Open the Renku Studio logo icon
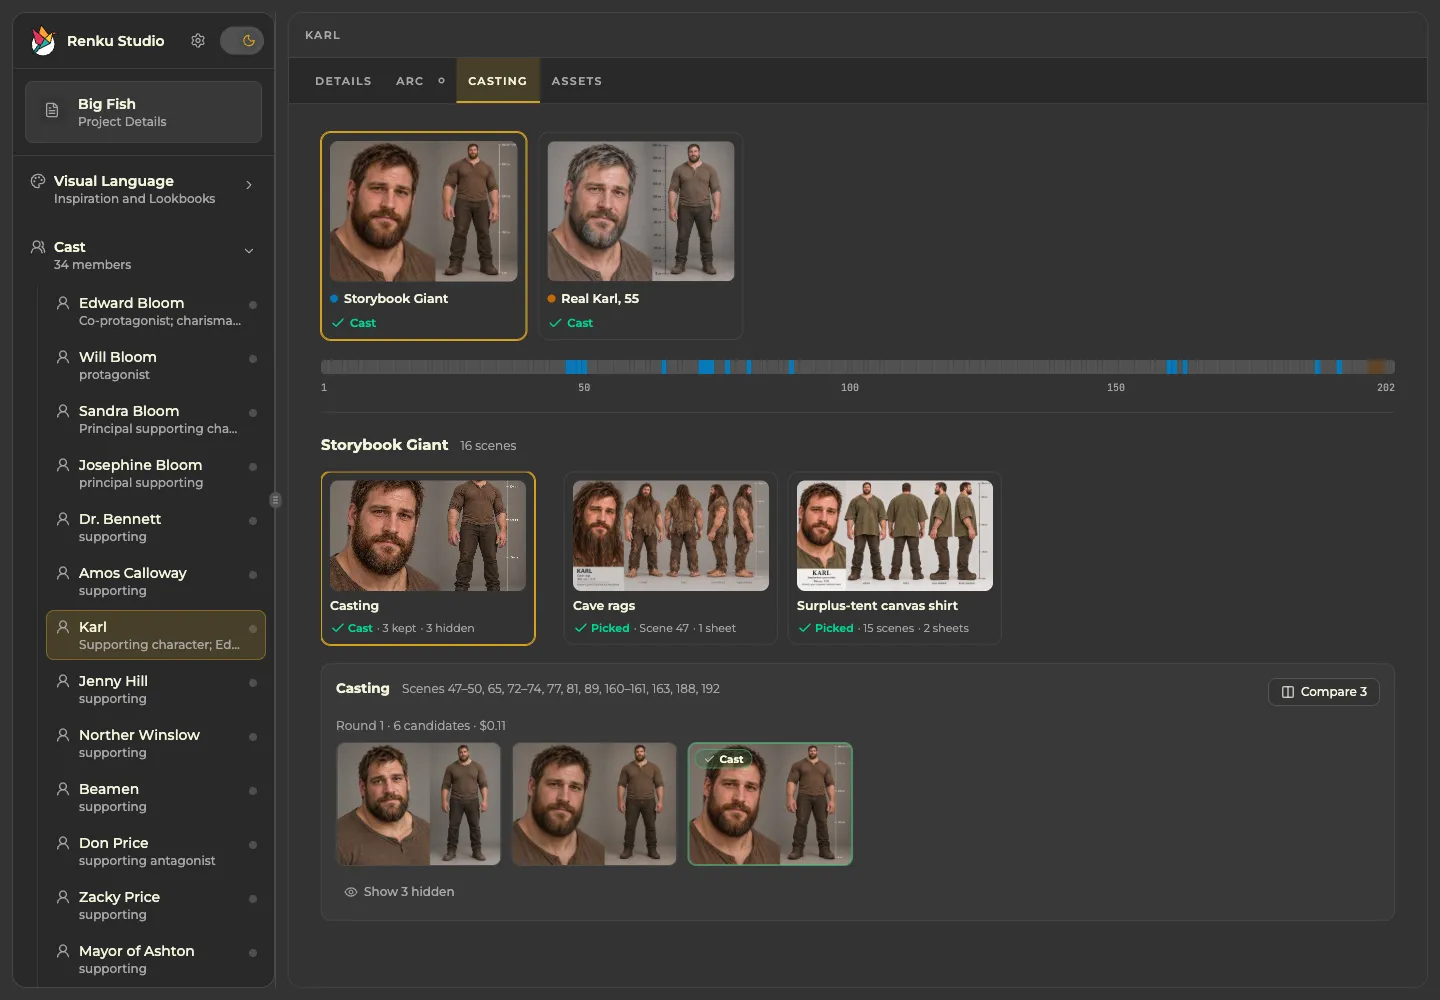 [x=43, y=40]
